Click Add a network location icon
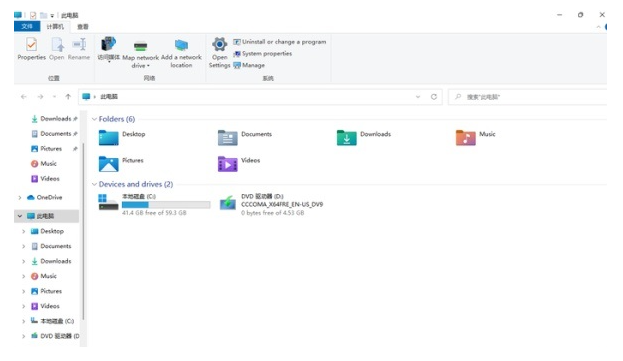Viewport: 623px width, 361px height. click(x=181, y=45)
